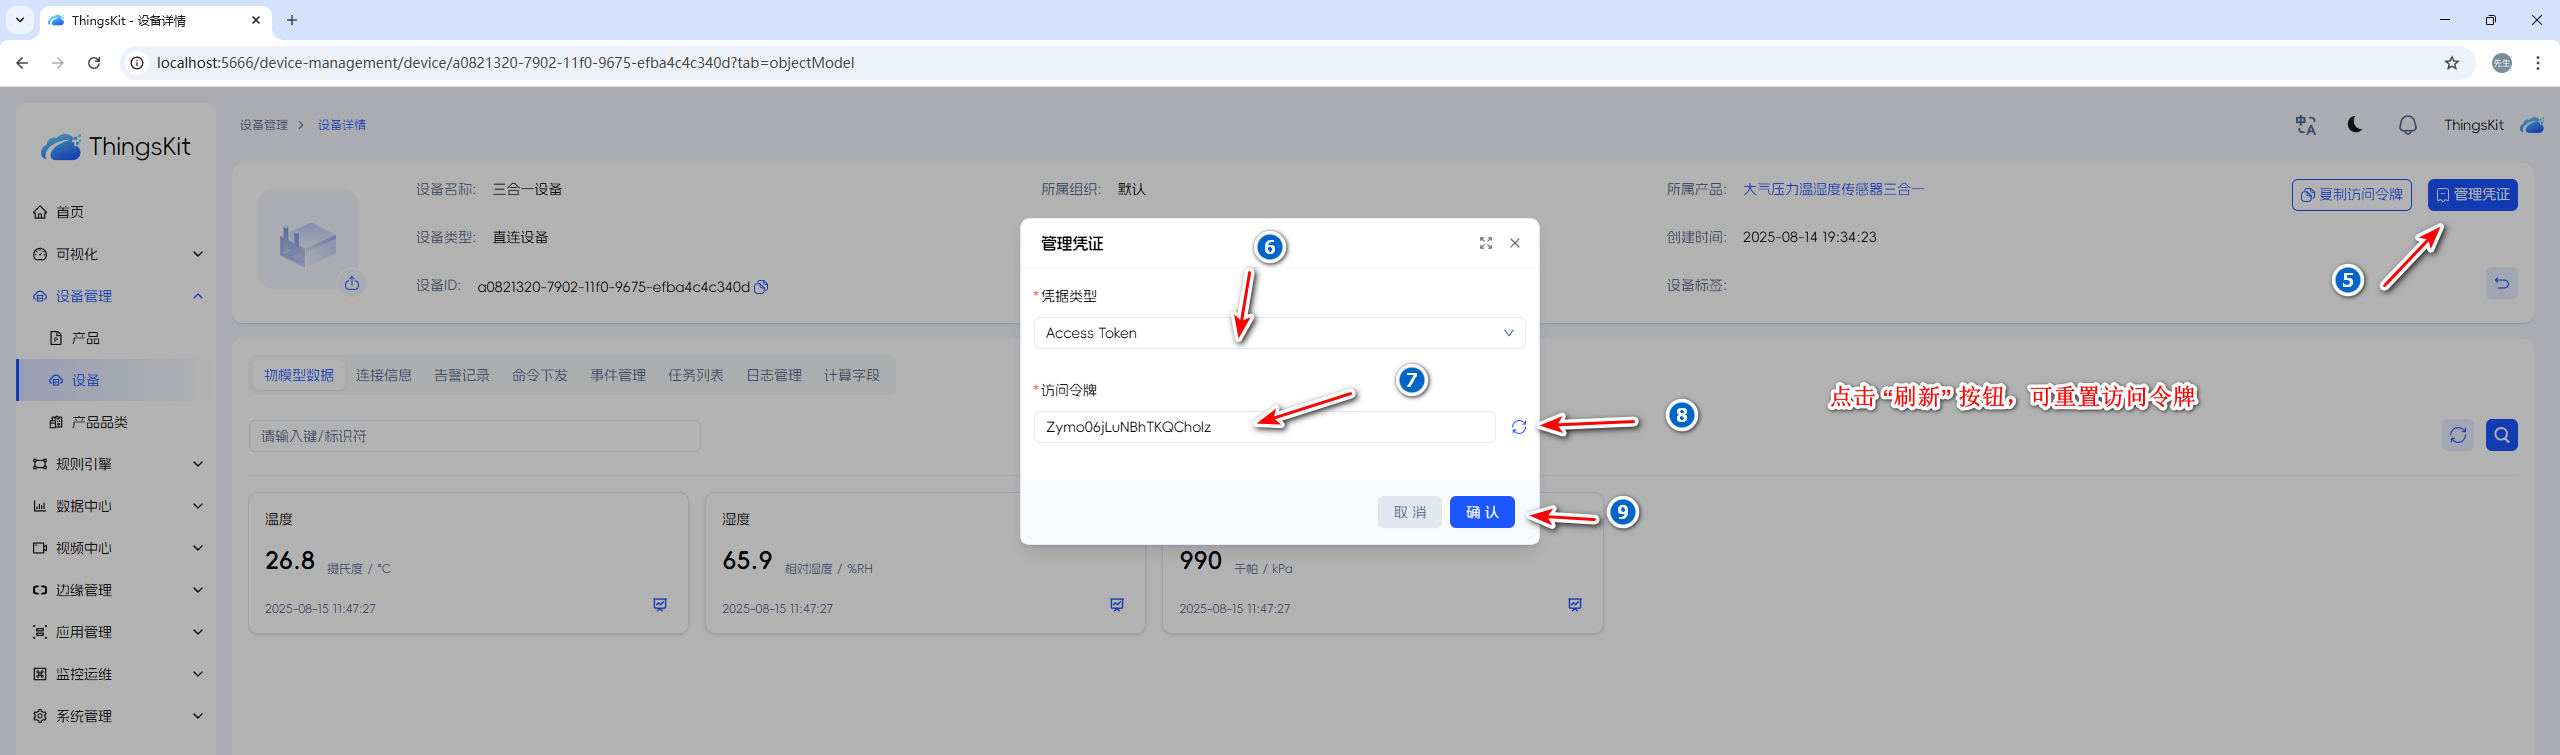
Task: Click the 取消 cancel button
Action: [1409, 512]
